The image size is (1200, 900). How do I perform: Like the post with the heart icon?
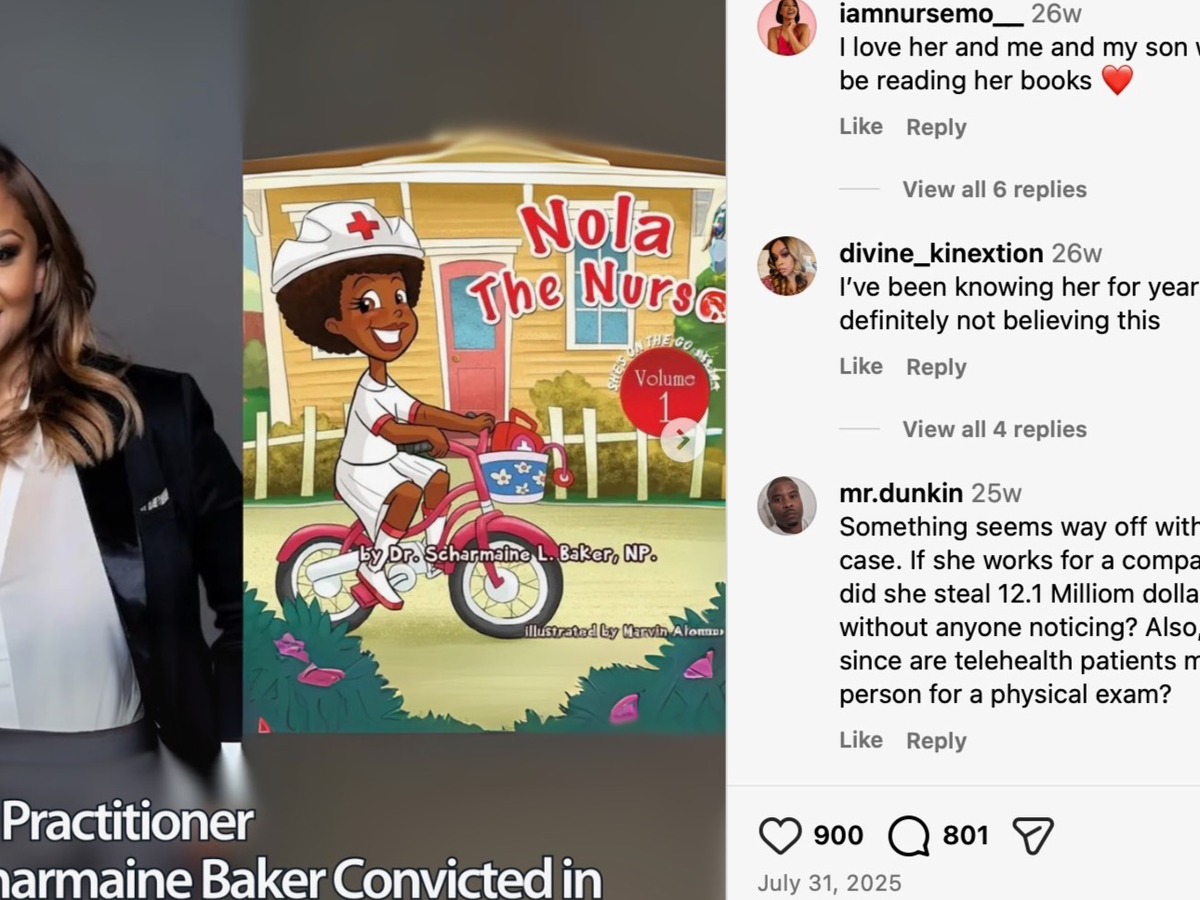[780, 835]
